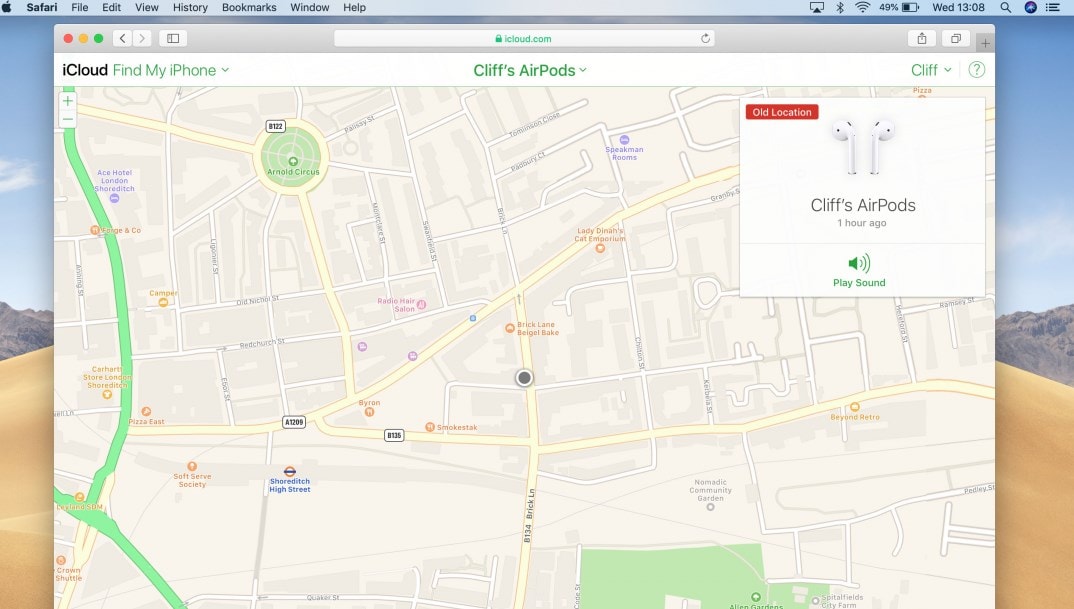The height and width of the screenshot is (609, 1074).
Task: Open AirPlay display menu bar icon
Action: 816,8
